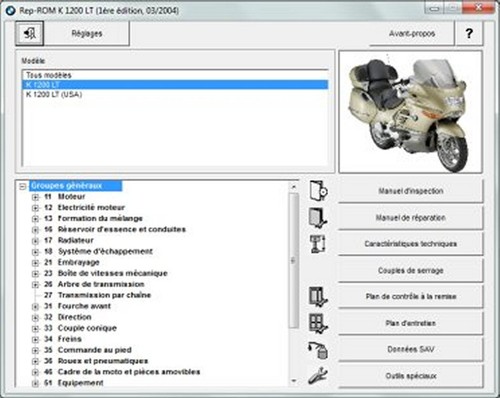Click the Caractéristiques techniques icon
This screenshot has height=398, width=500.
point(318,244)
